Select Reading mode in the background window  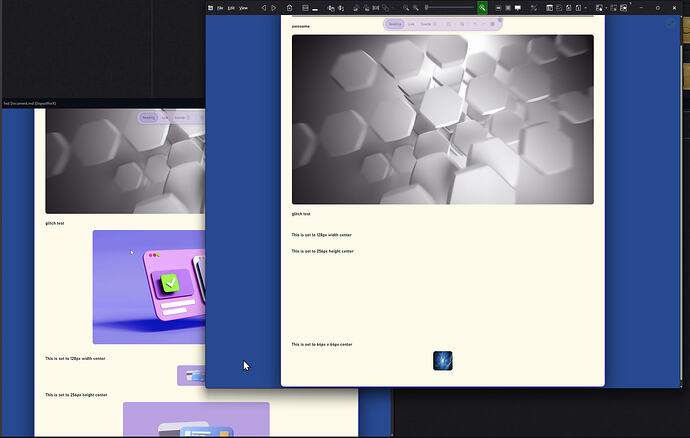coord(148,118)
